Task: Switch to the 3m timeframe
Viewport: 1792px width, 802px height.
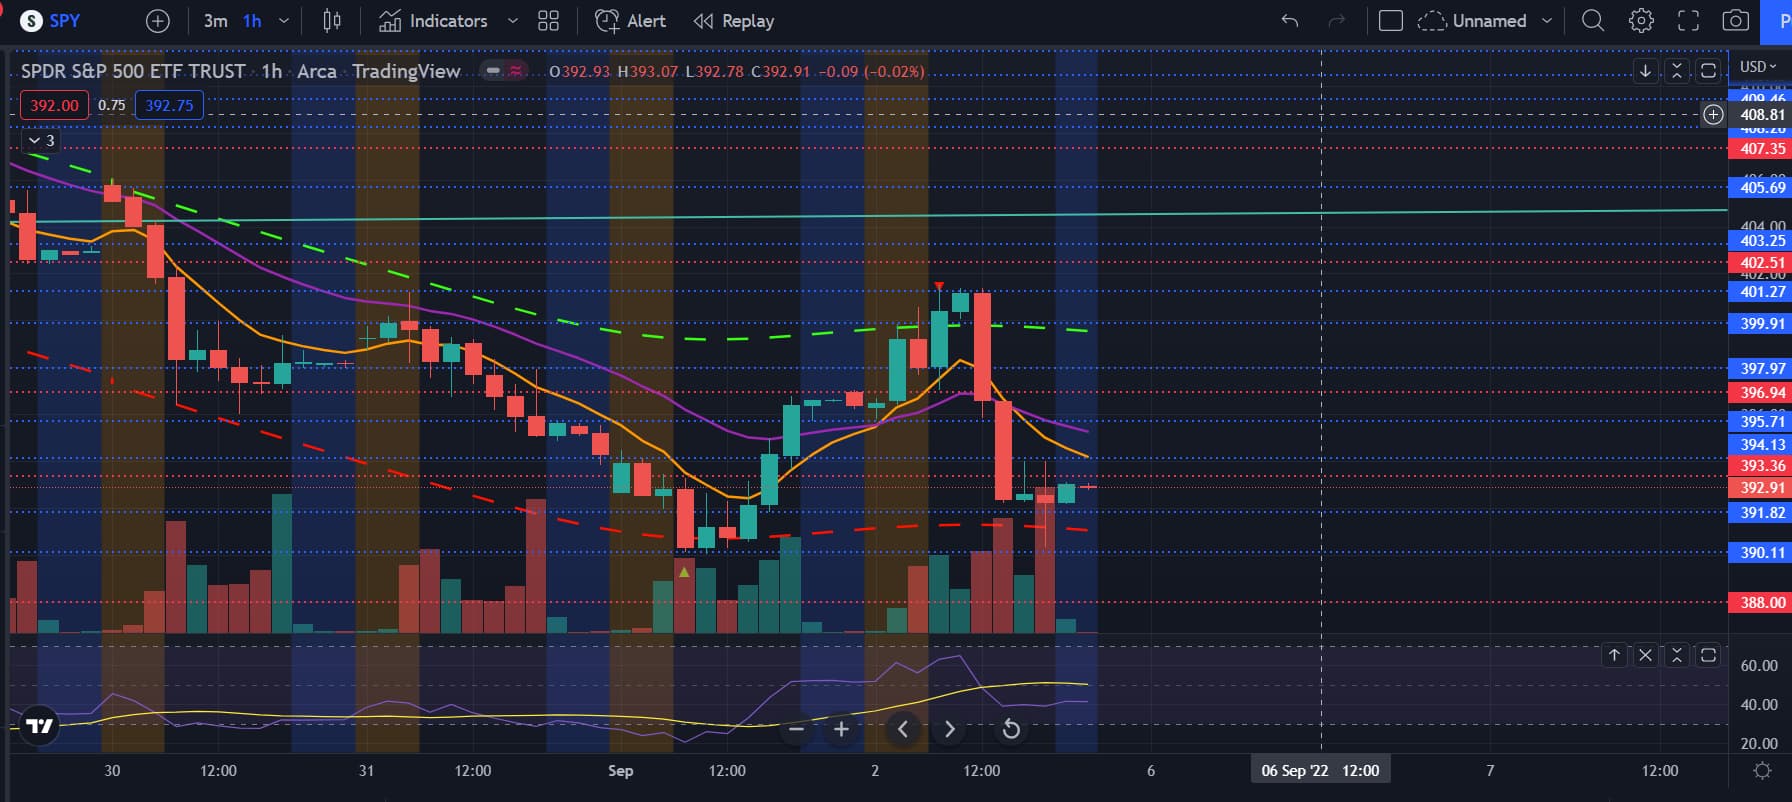Action: coord(215,20)
